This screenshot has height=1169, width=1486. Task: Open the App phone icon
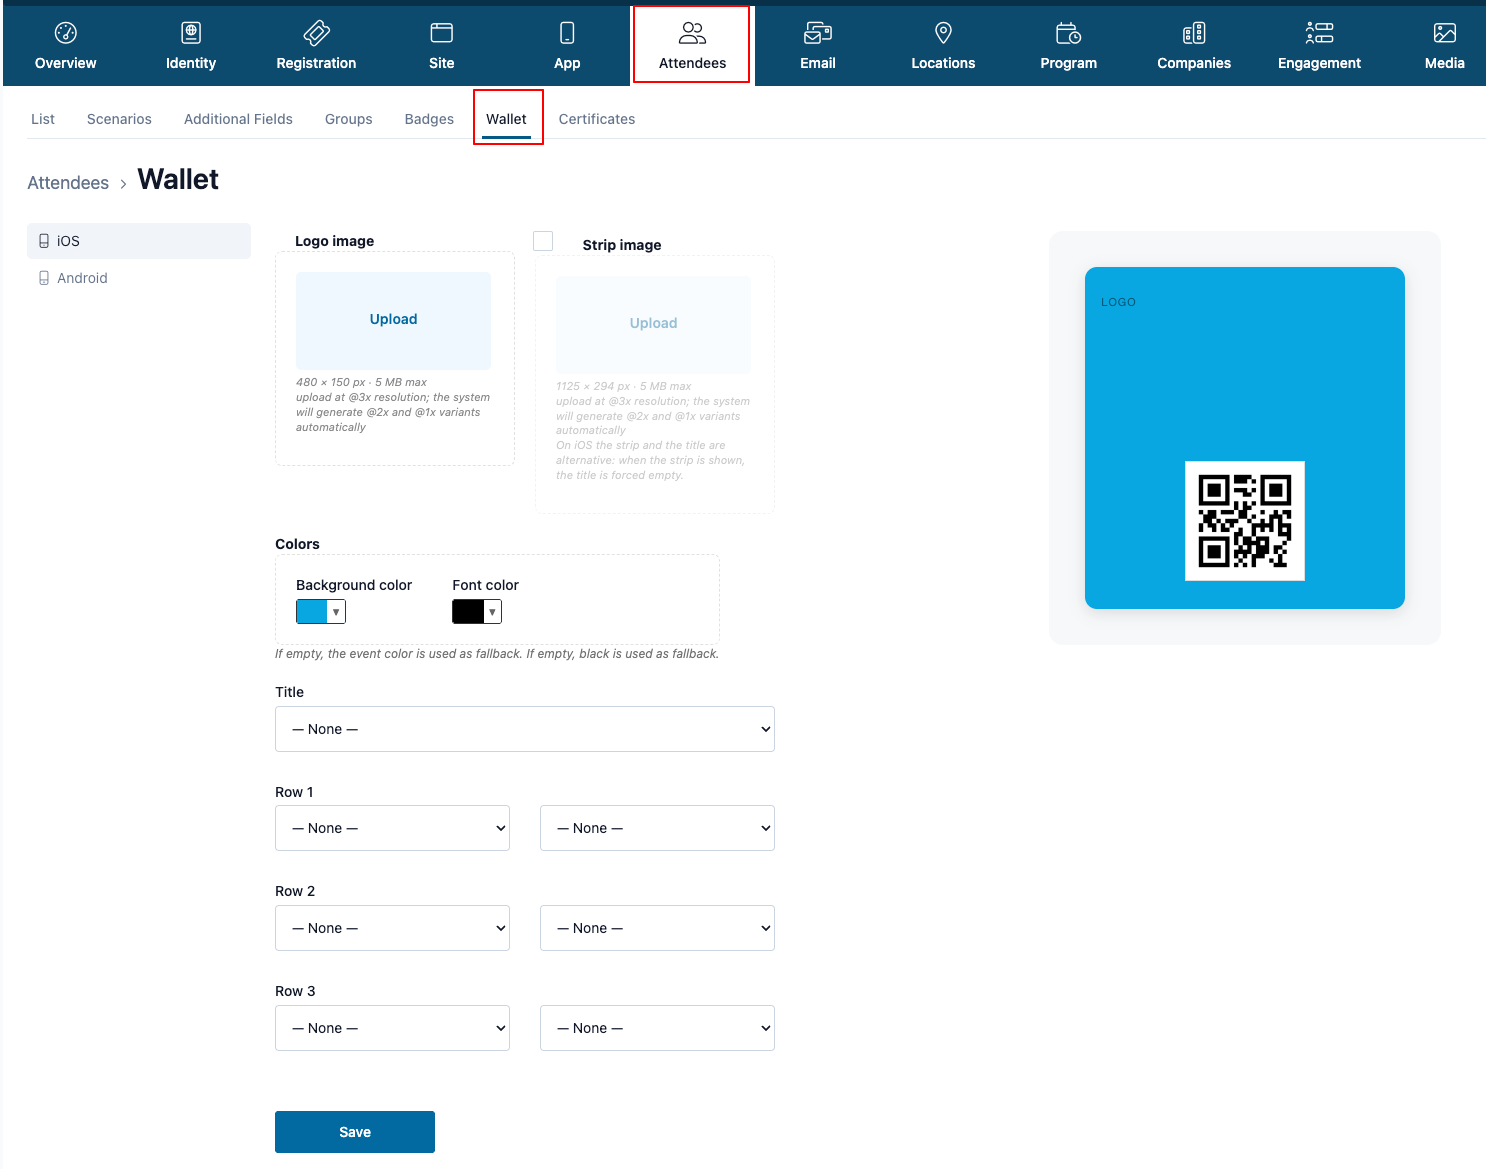567,33
